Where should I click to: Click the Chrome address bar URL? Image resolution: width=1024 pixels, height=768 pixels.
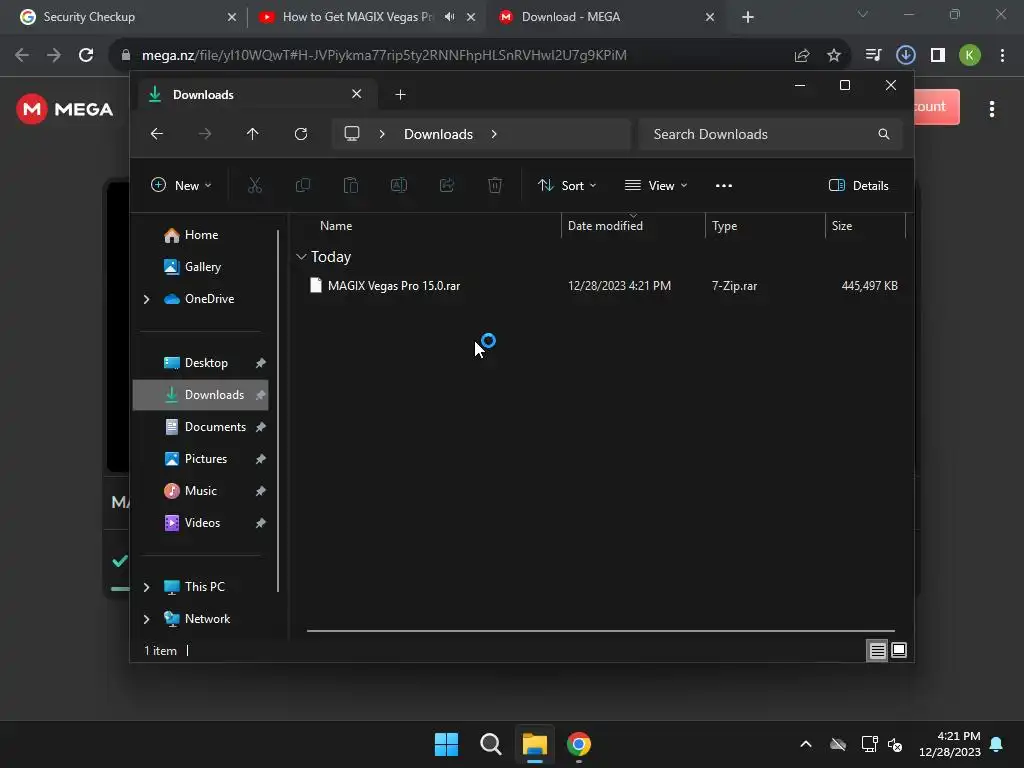pos(385,56)
